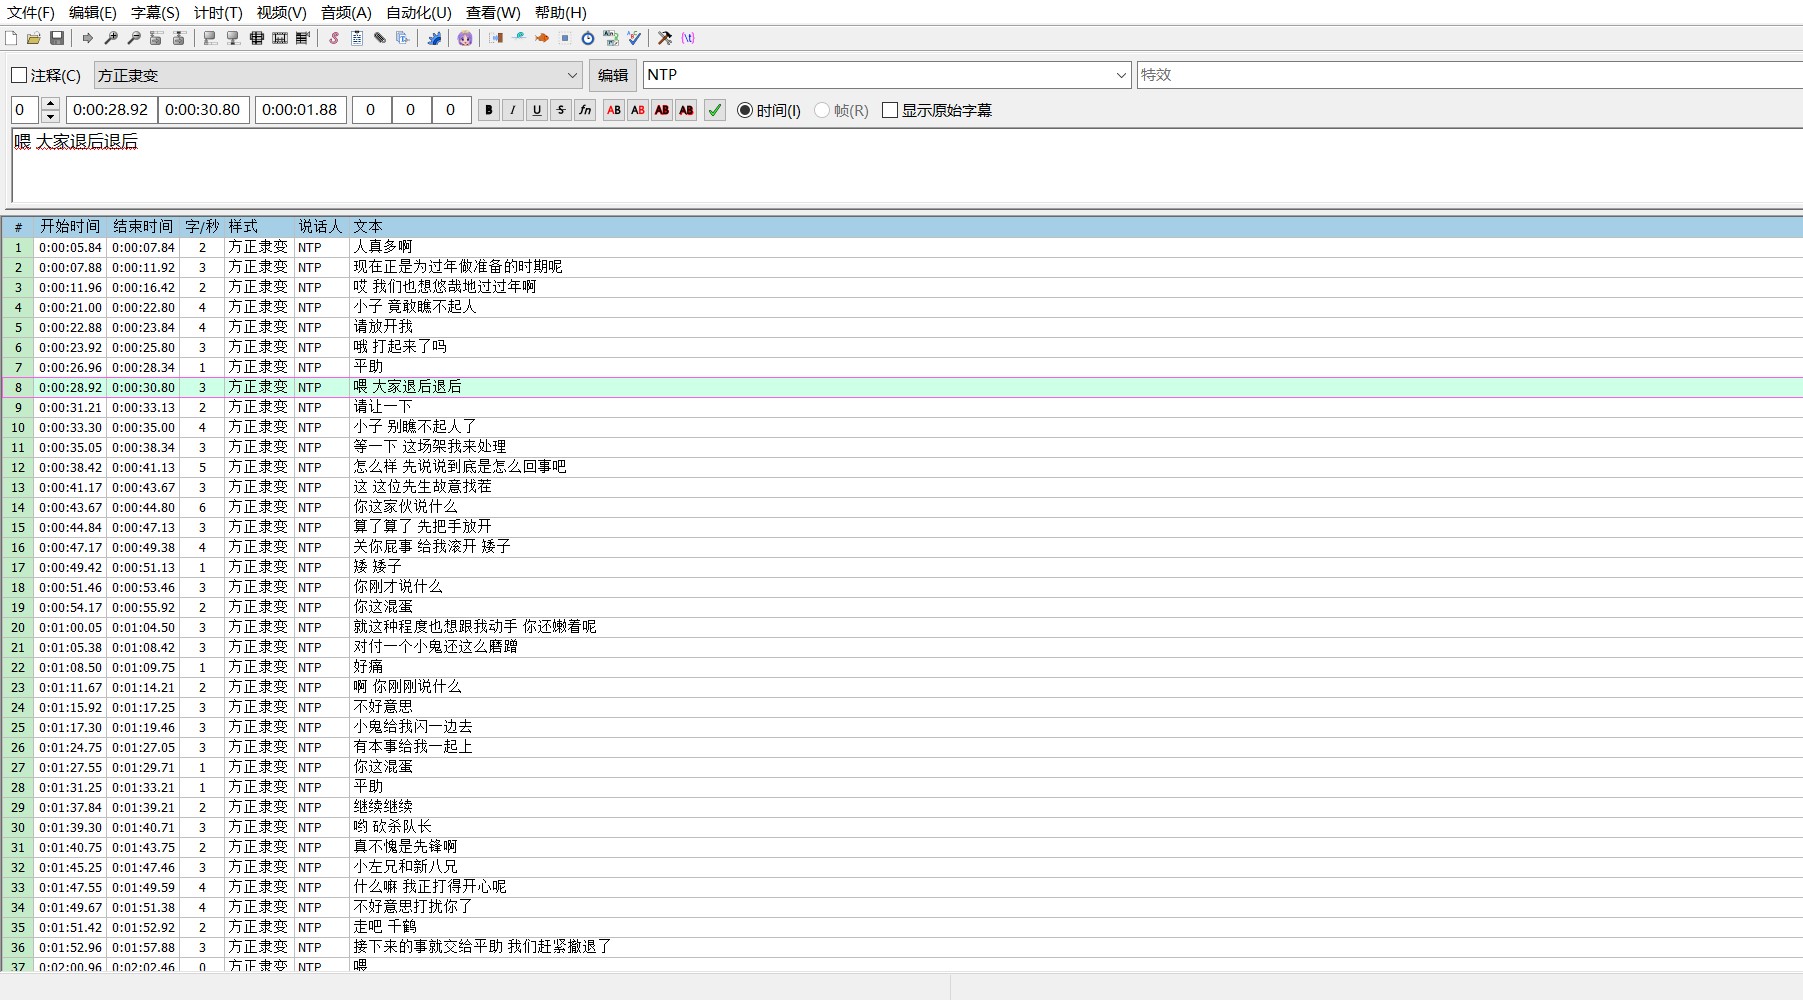Image resolution: width=1803 pixels, height=1000 pixels.
Task: Enable the 注释 comment checkbox
Action: pos(19,75)
